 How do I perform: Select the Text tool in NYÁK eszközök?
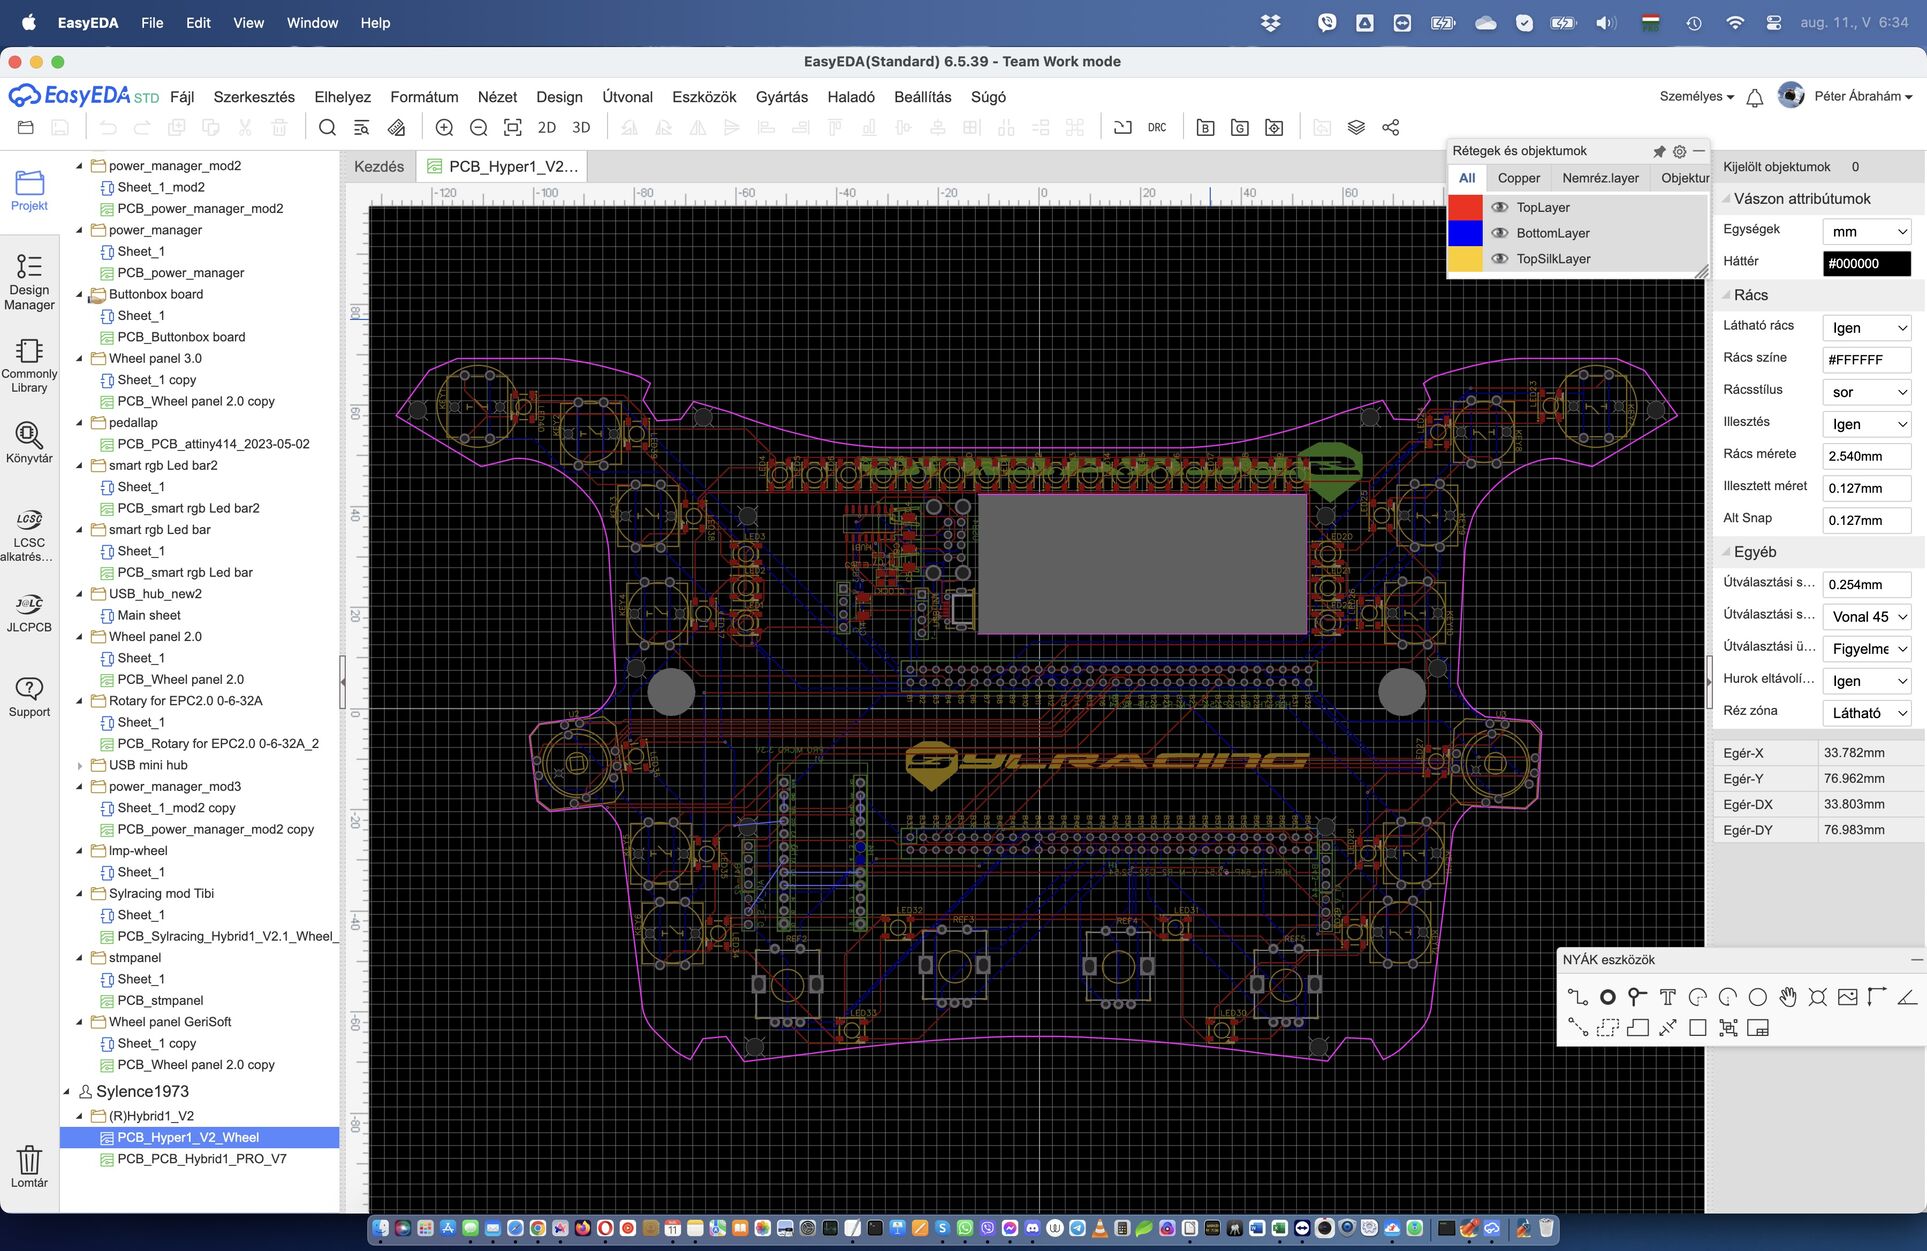(1667, 997)
